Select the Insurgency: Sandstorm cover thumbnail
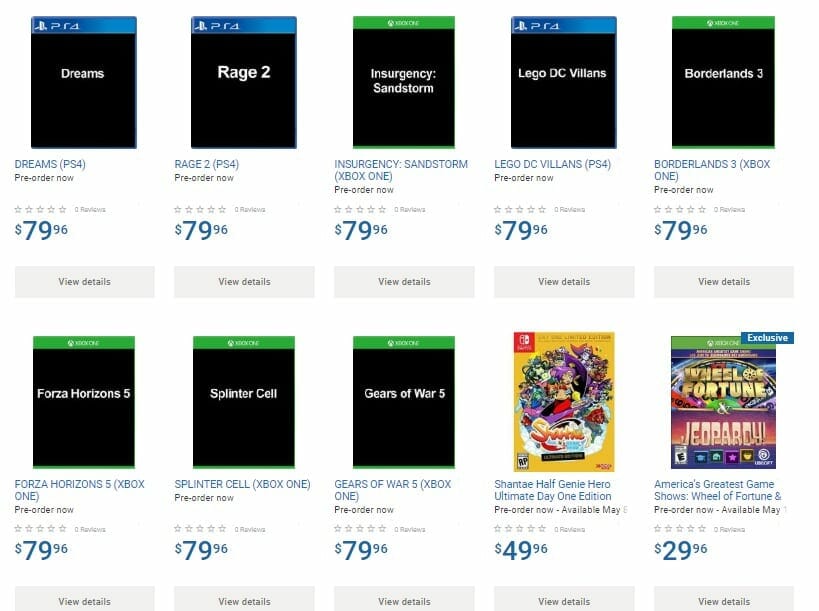The image size is (819, 611). coord(404,82)
